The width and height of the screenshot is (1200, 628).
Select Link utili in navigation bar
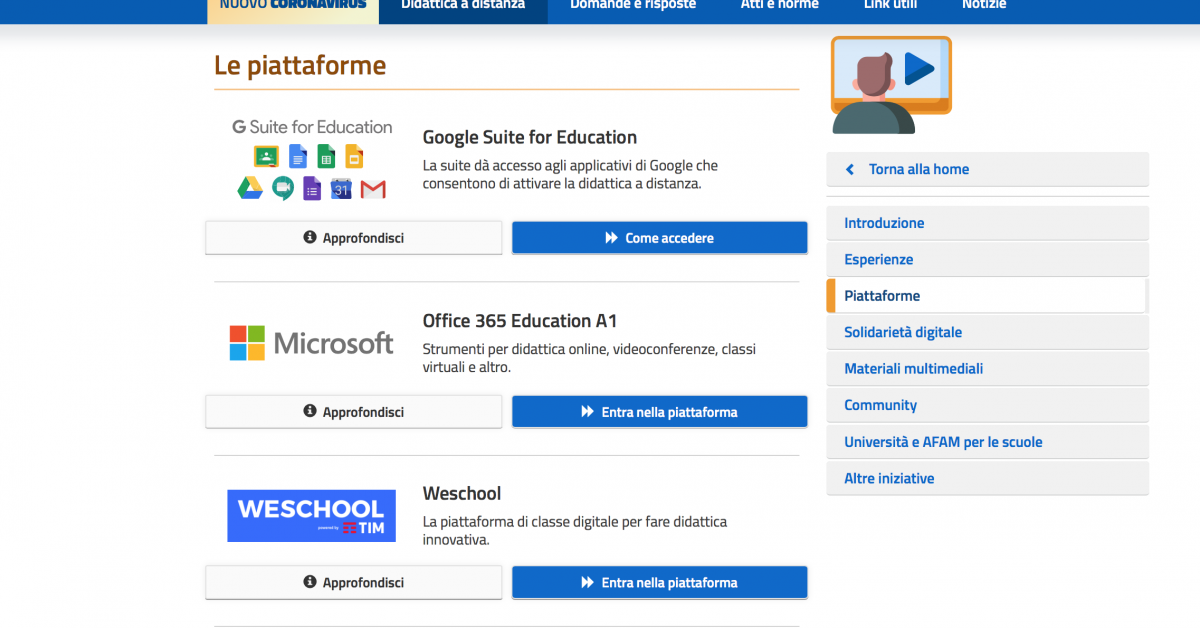pyautogui.click(x=890, y=6)
